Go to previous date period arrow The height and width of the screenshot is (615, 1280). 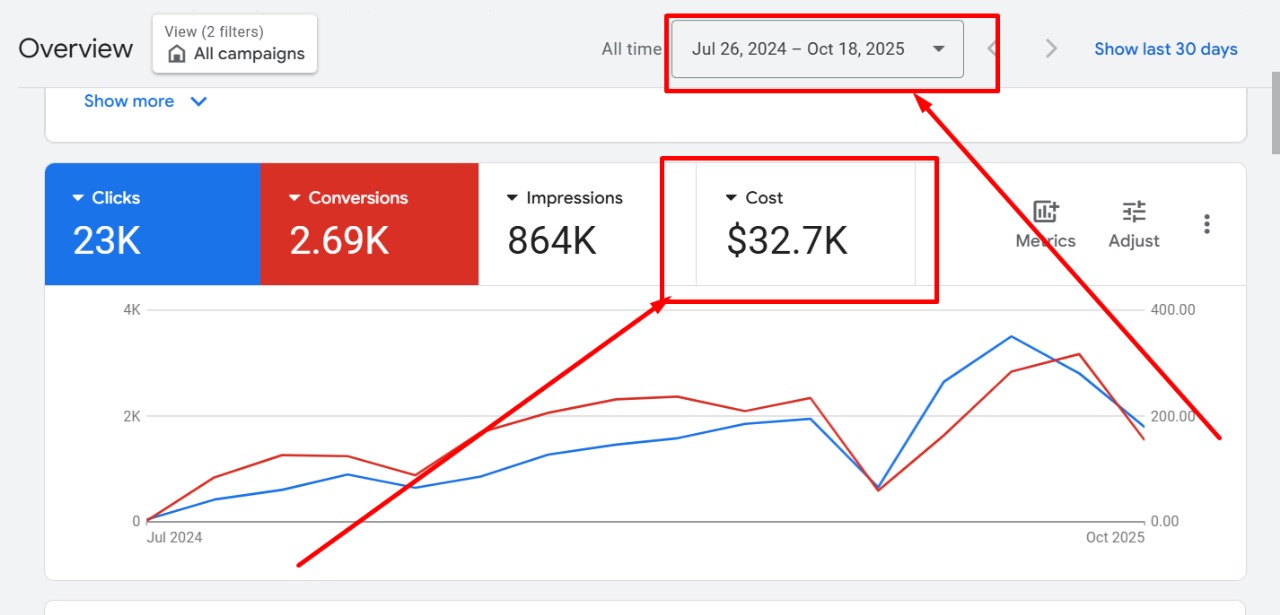pyautogui.click(x=992, y=49)
